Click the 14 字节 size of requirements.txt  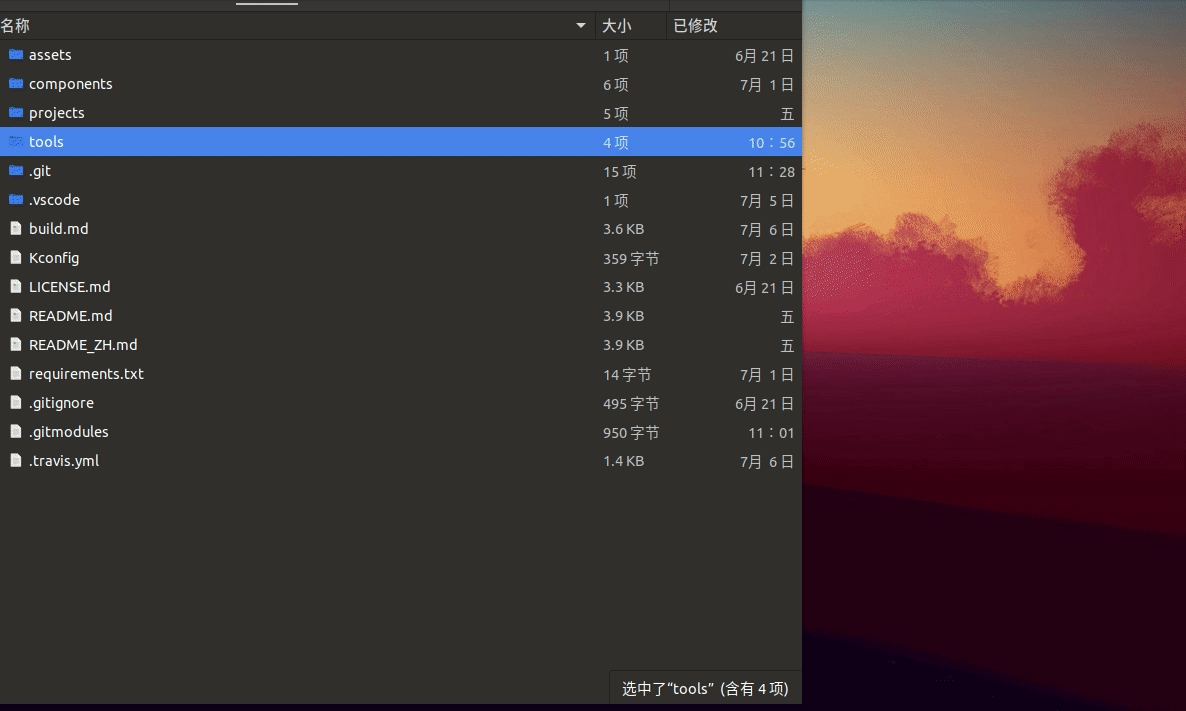[627, 374]
